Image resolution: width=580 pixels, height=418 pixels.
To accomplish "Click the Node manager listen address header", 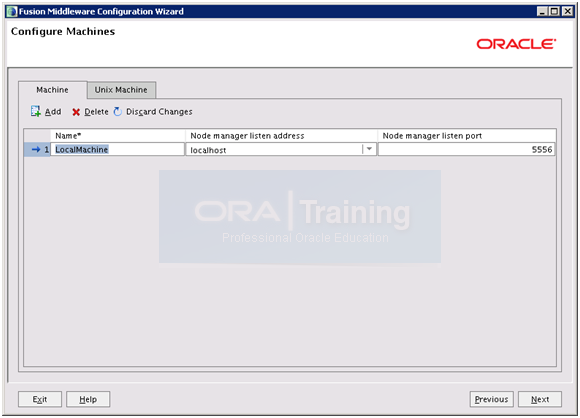I will coord(281,136).
